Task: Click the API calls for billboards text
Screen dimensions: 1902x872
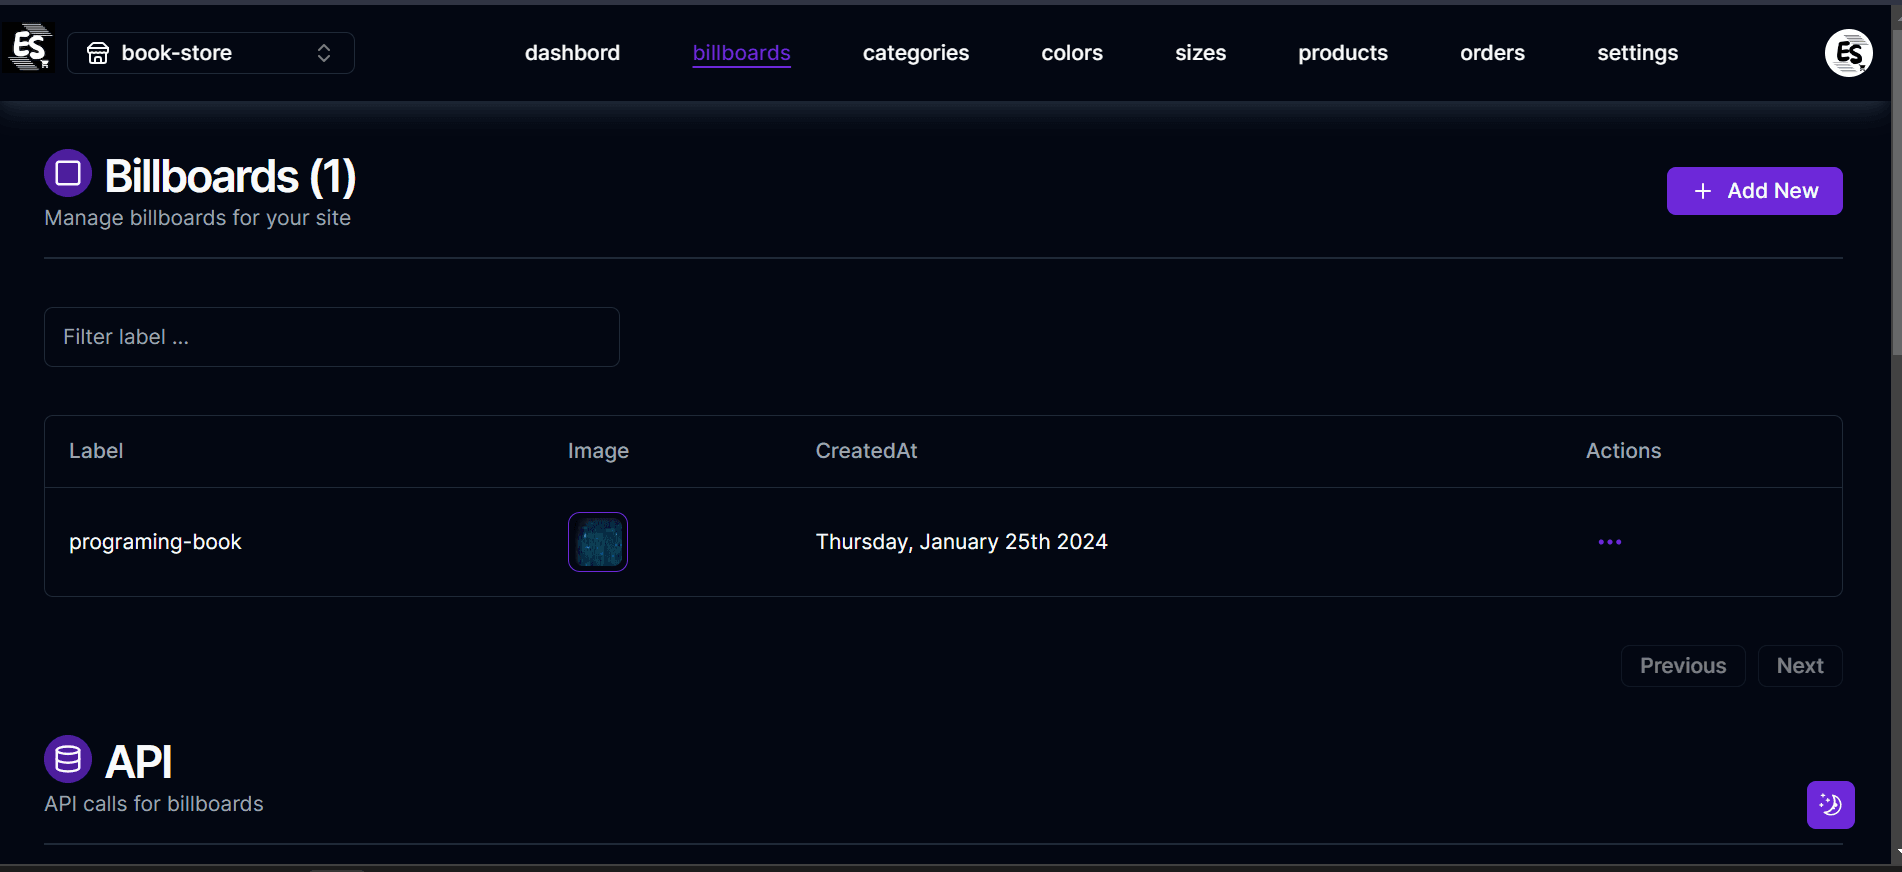Action: 154,804
